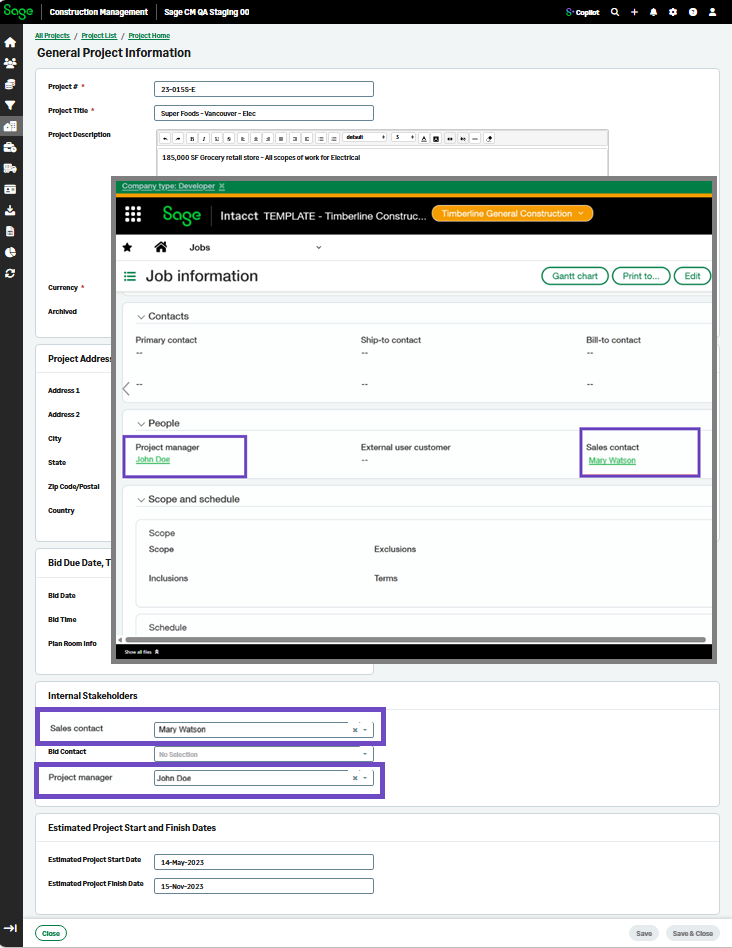Open the briefcase with clock sidebar icon
732x948 pixels.
click(x=10, y=148)
